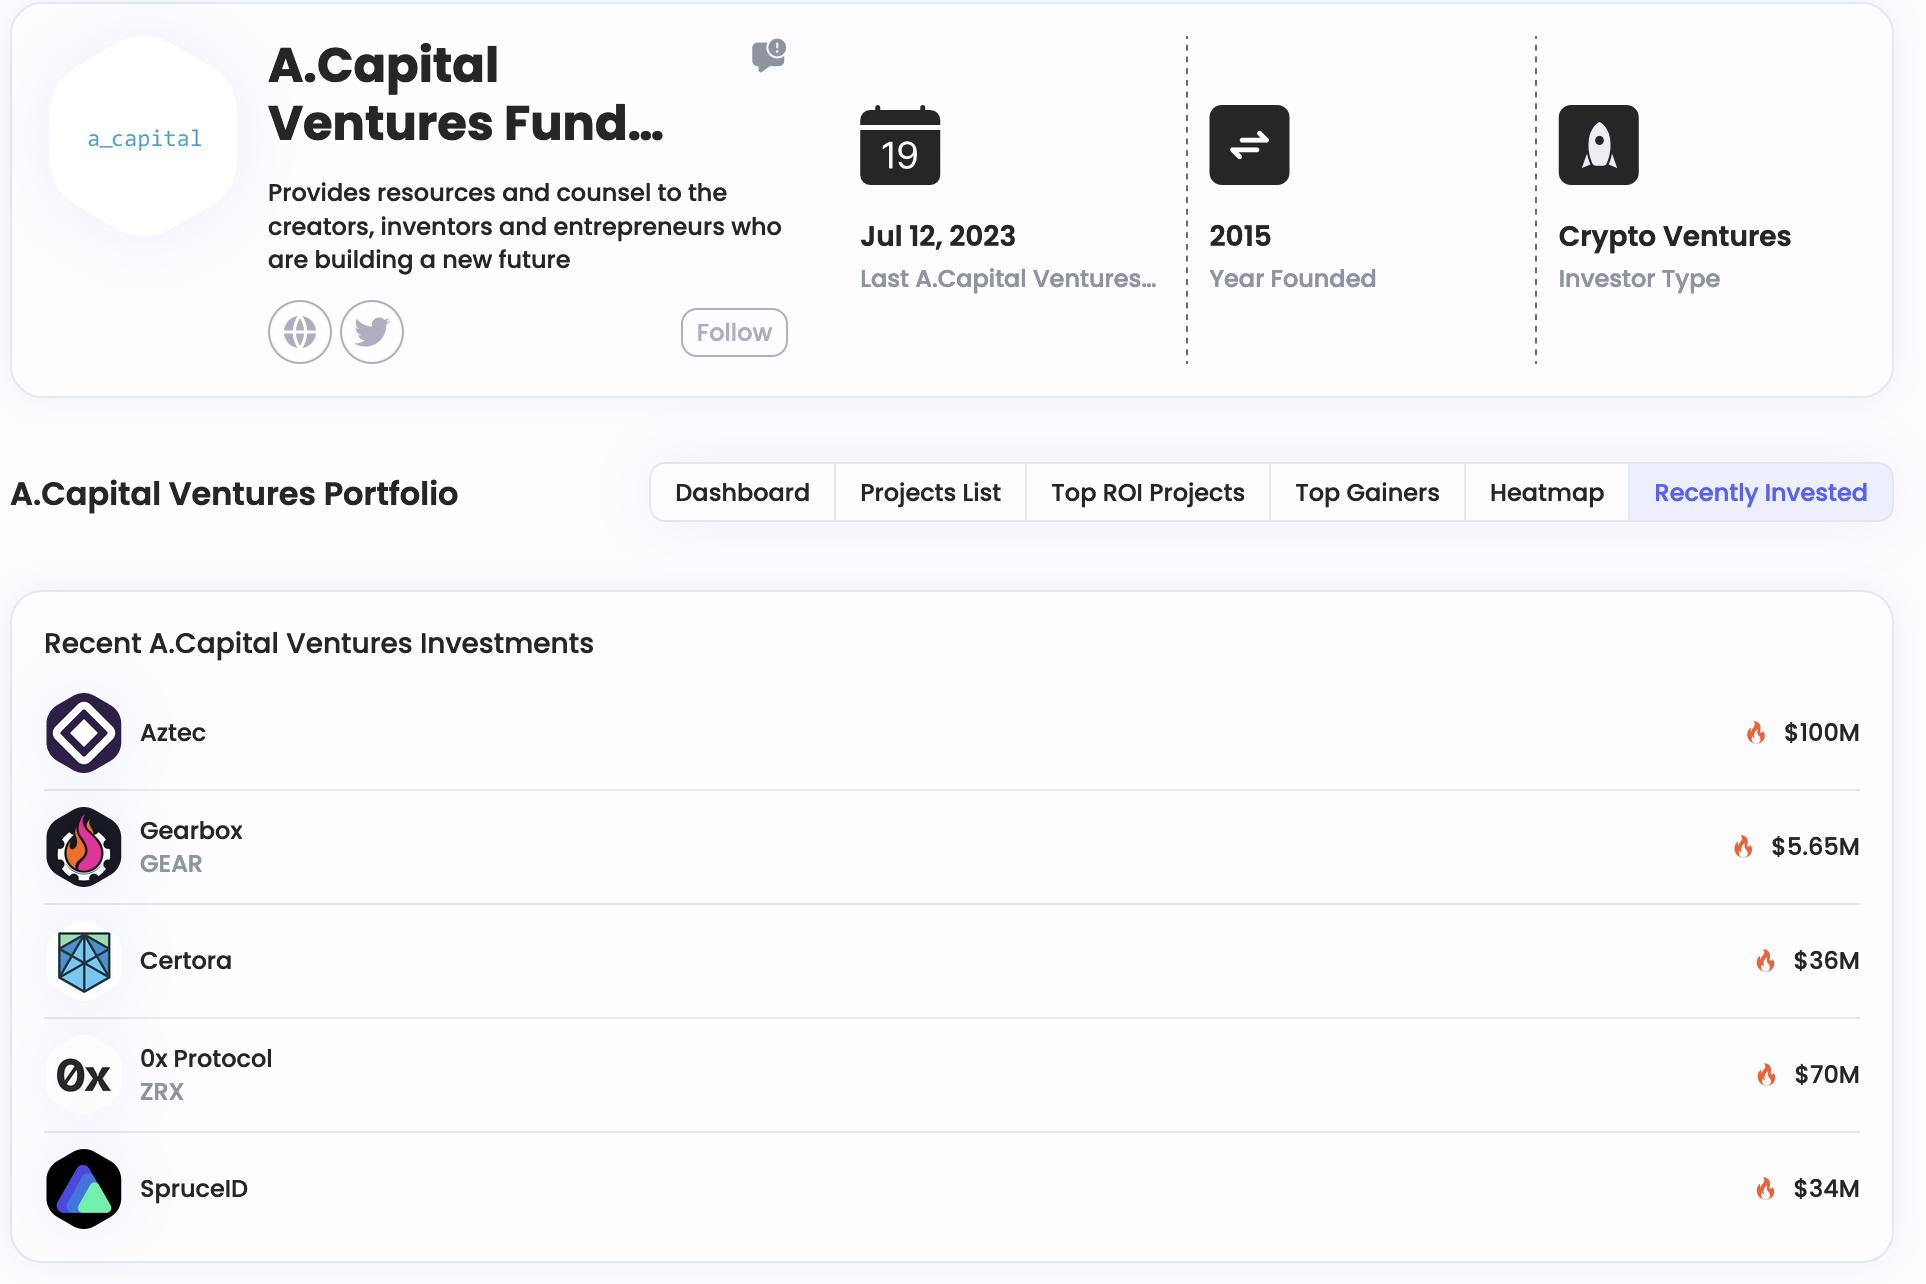Click the Recent A.Capital Ventures Investments heading
1926x1284 pixels.
click(x=319, y=643)
